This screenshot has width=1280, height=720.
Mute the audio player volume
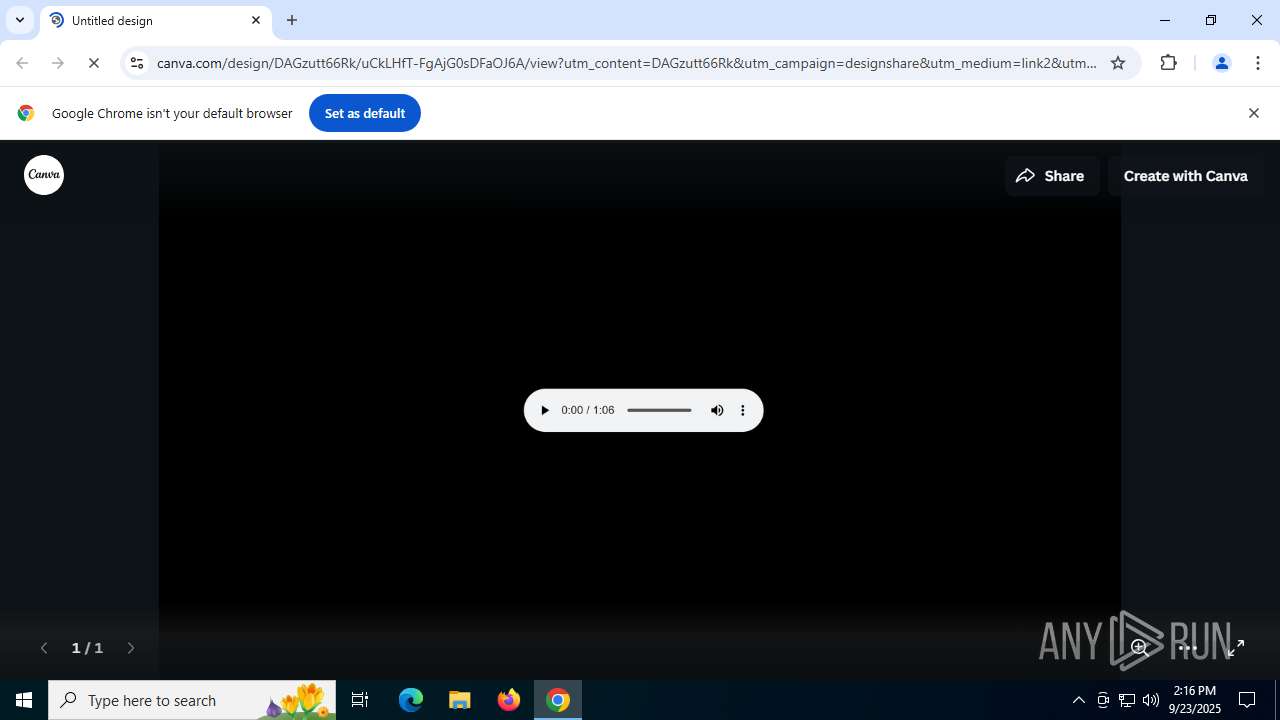[717, 410]
